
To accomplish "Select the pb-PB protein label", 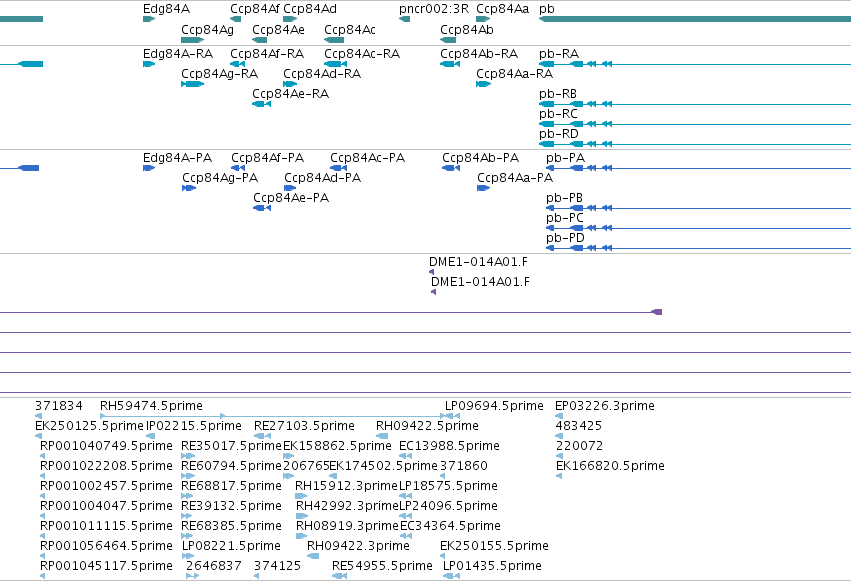I will (x=564, y=199).
